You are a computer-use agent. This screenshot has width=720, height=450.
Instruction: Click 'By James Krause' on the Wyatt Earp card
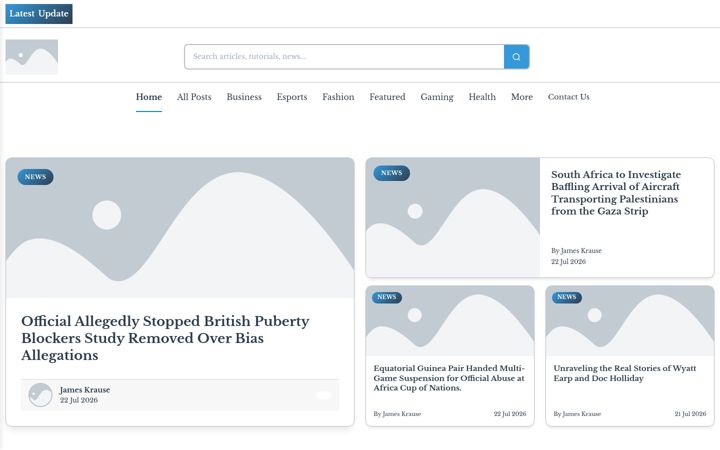(x=577, y=414)
